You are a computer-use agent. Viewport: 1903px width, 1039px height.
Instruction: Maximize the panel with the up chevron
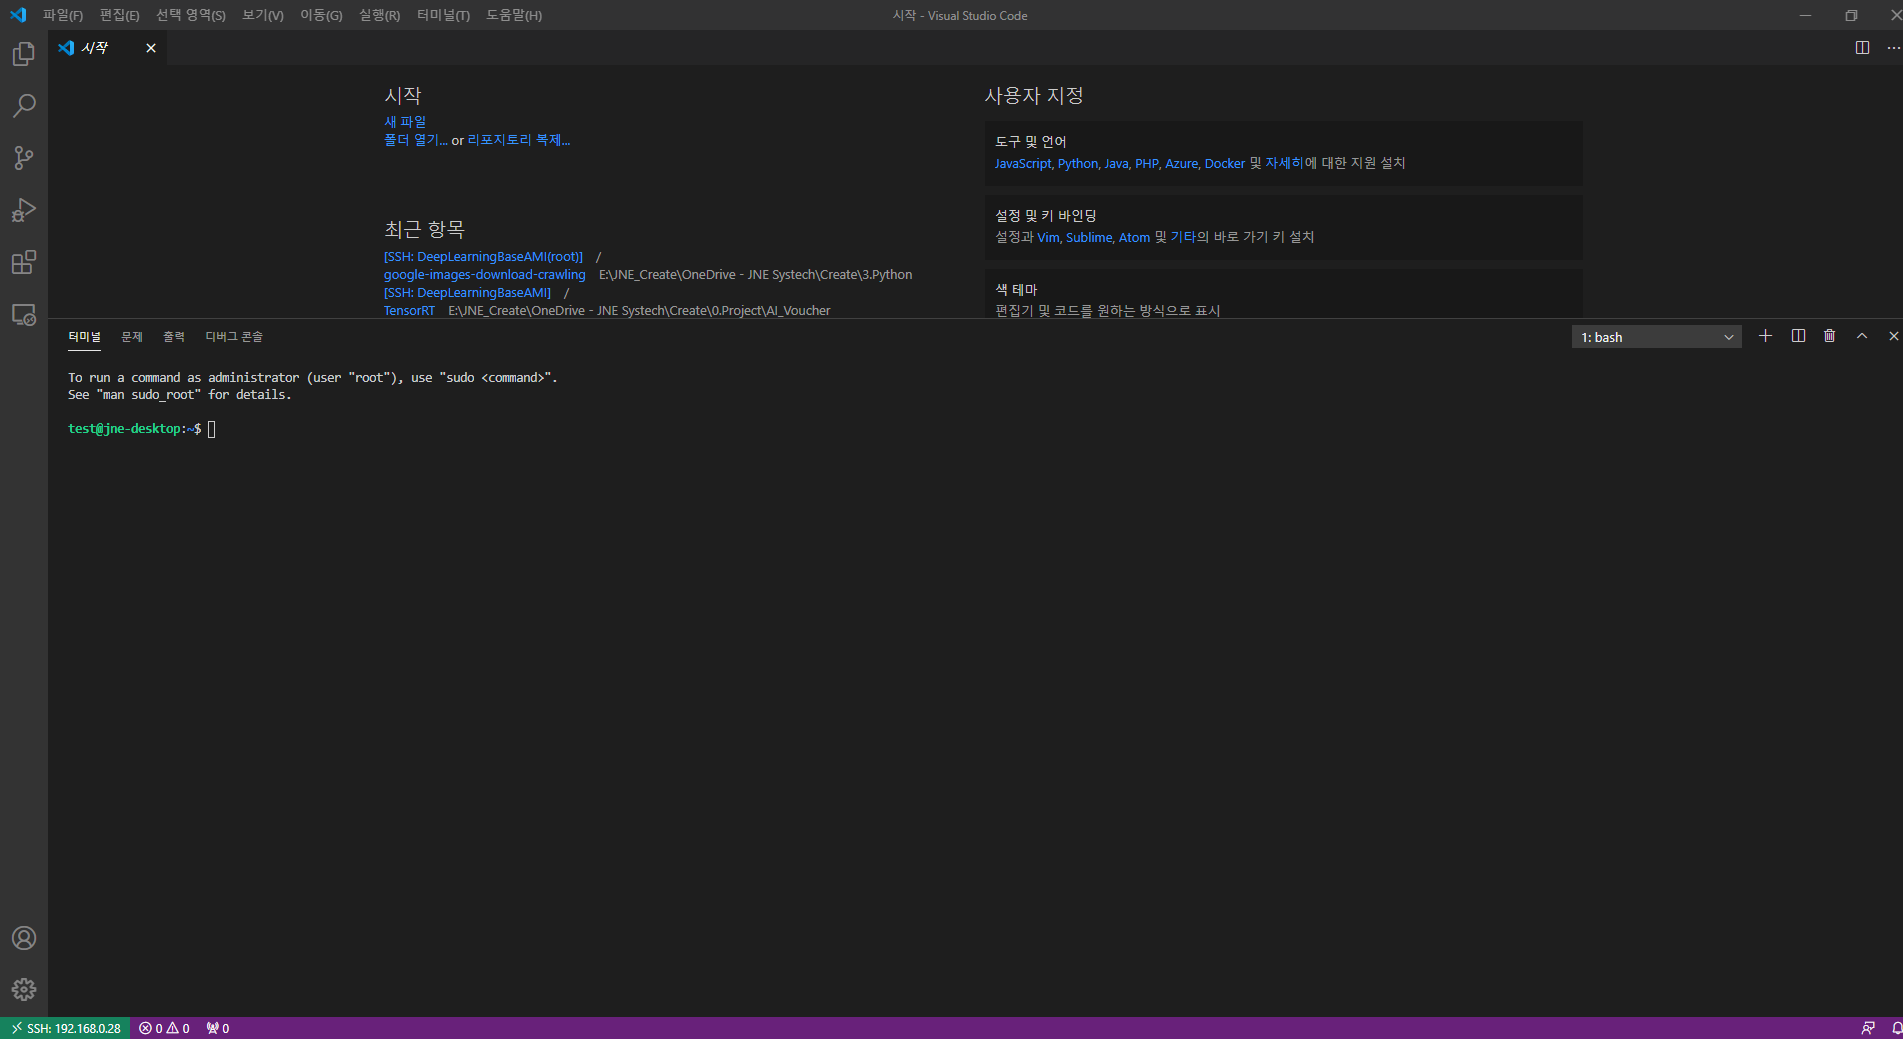point(1862,336)
